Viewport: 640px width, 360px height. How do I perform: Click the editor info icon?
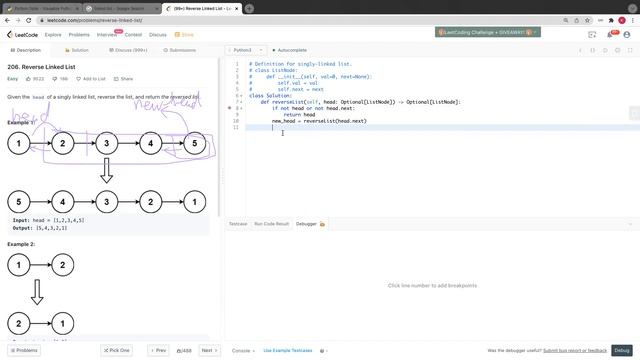(580, 50)
